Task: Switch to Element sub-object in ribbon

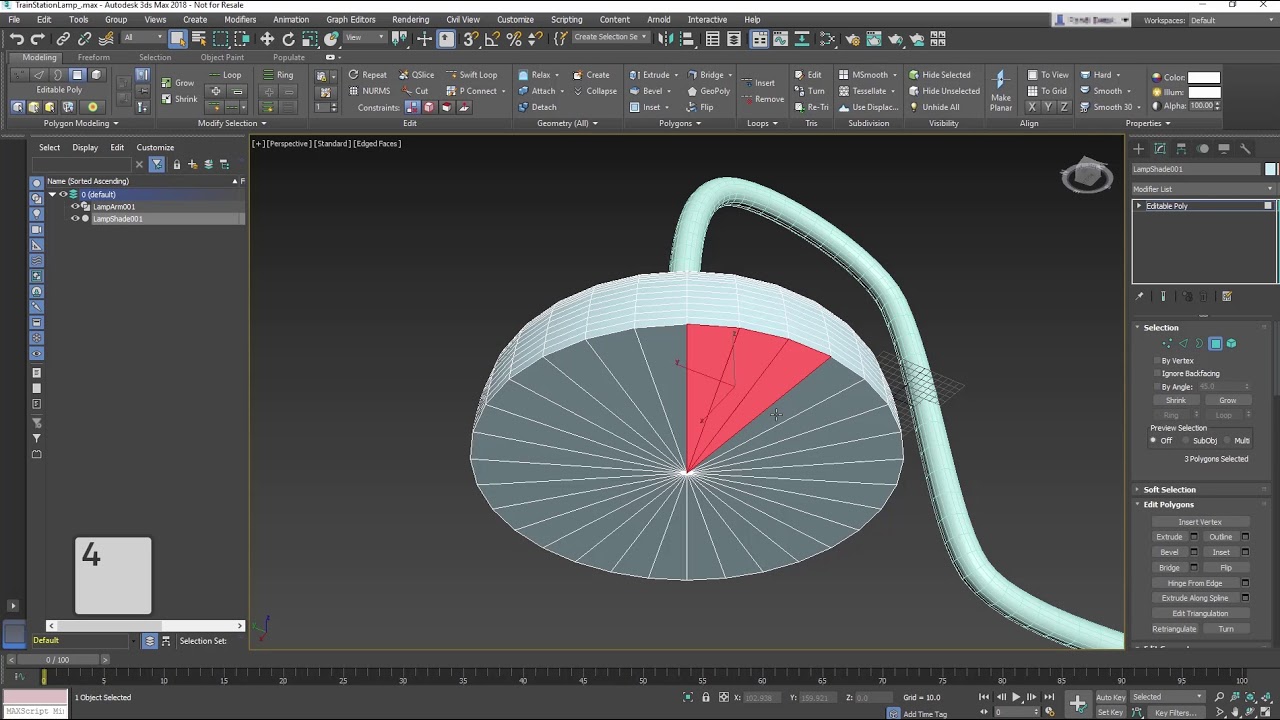Action: [x=96, y=75]
